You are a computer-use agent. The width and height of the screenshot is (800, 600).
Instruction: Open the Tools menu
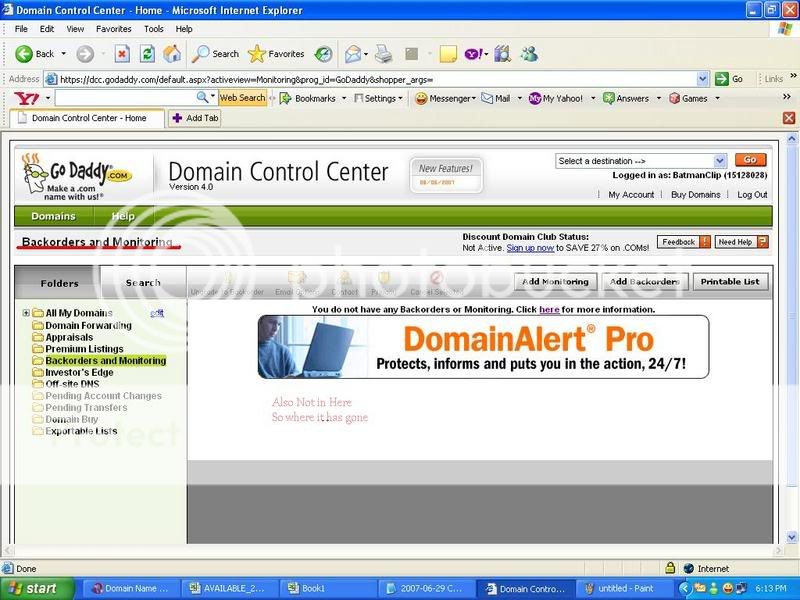pyautogui.click(x=154, y=29)
